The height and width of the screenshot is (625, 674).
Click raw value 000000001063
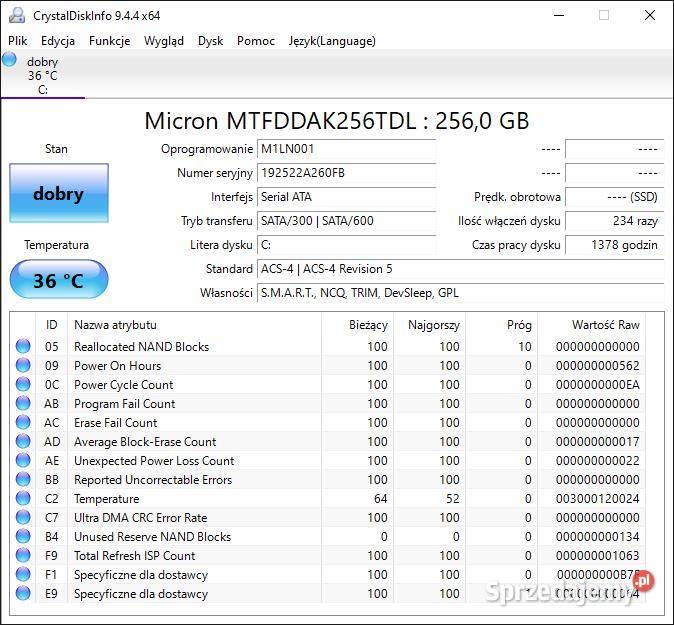click(597, 555)
